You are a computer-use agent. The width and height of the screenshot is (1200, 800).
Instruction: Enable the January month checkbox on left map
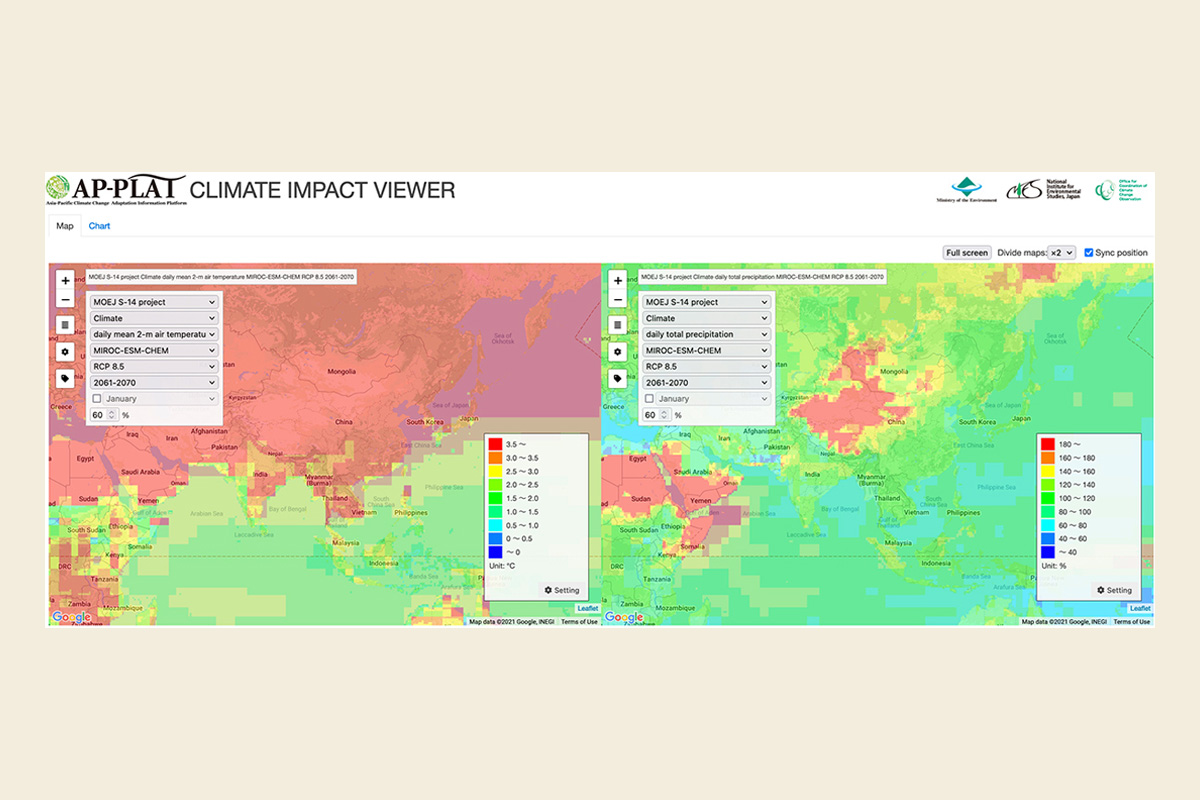pyautogui.click(x=96, y=399)
